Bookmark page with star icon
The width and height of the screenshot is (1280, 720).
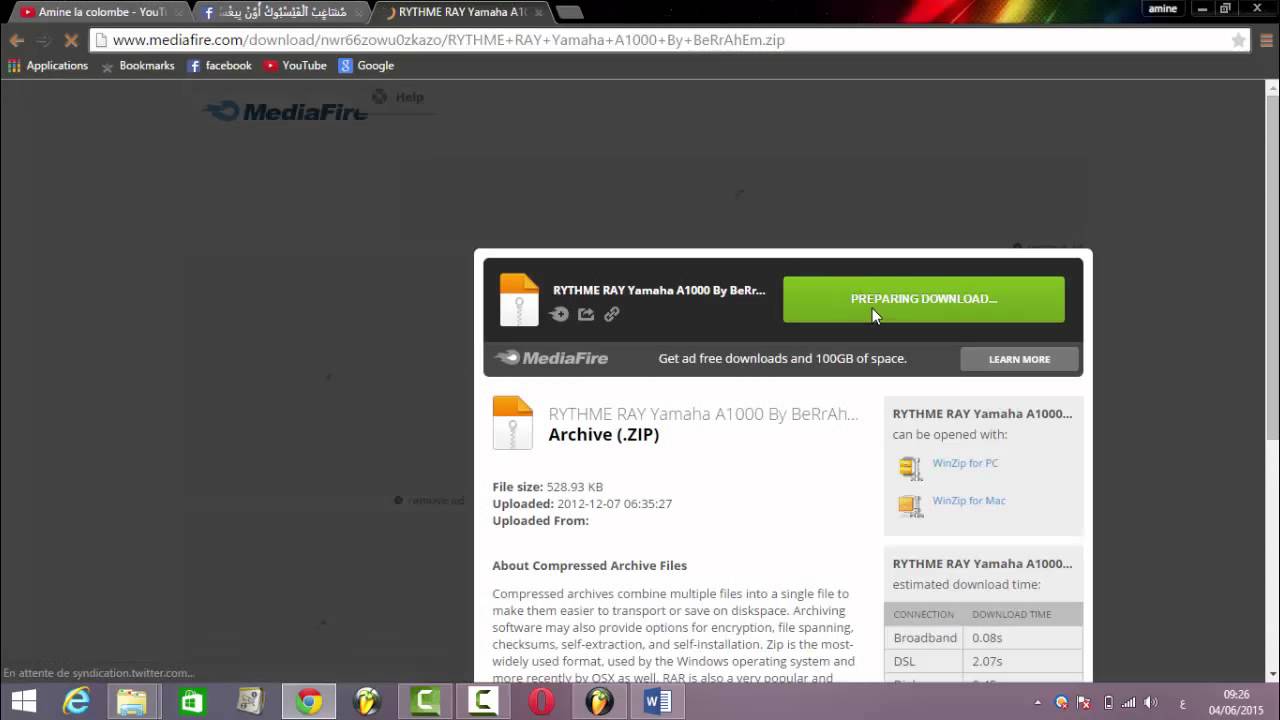pyautogui.click(x=1238, y=40)
